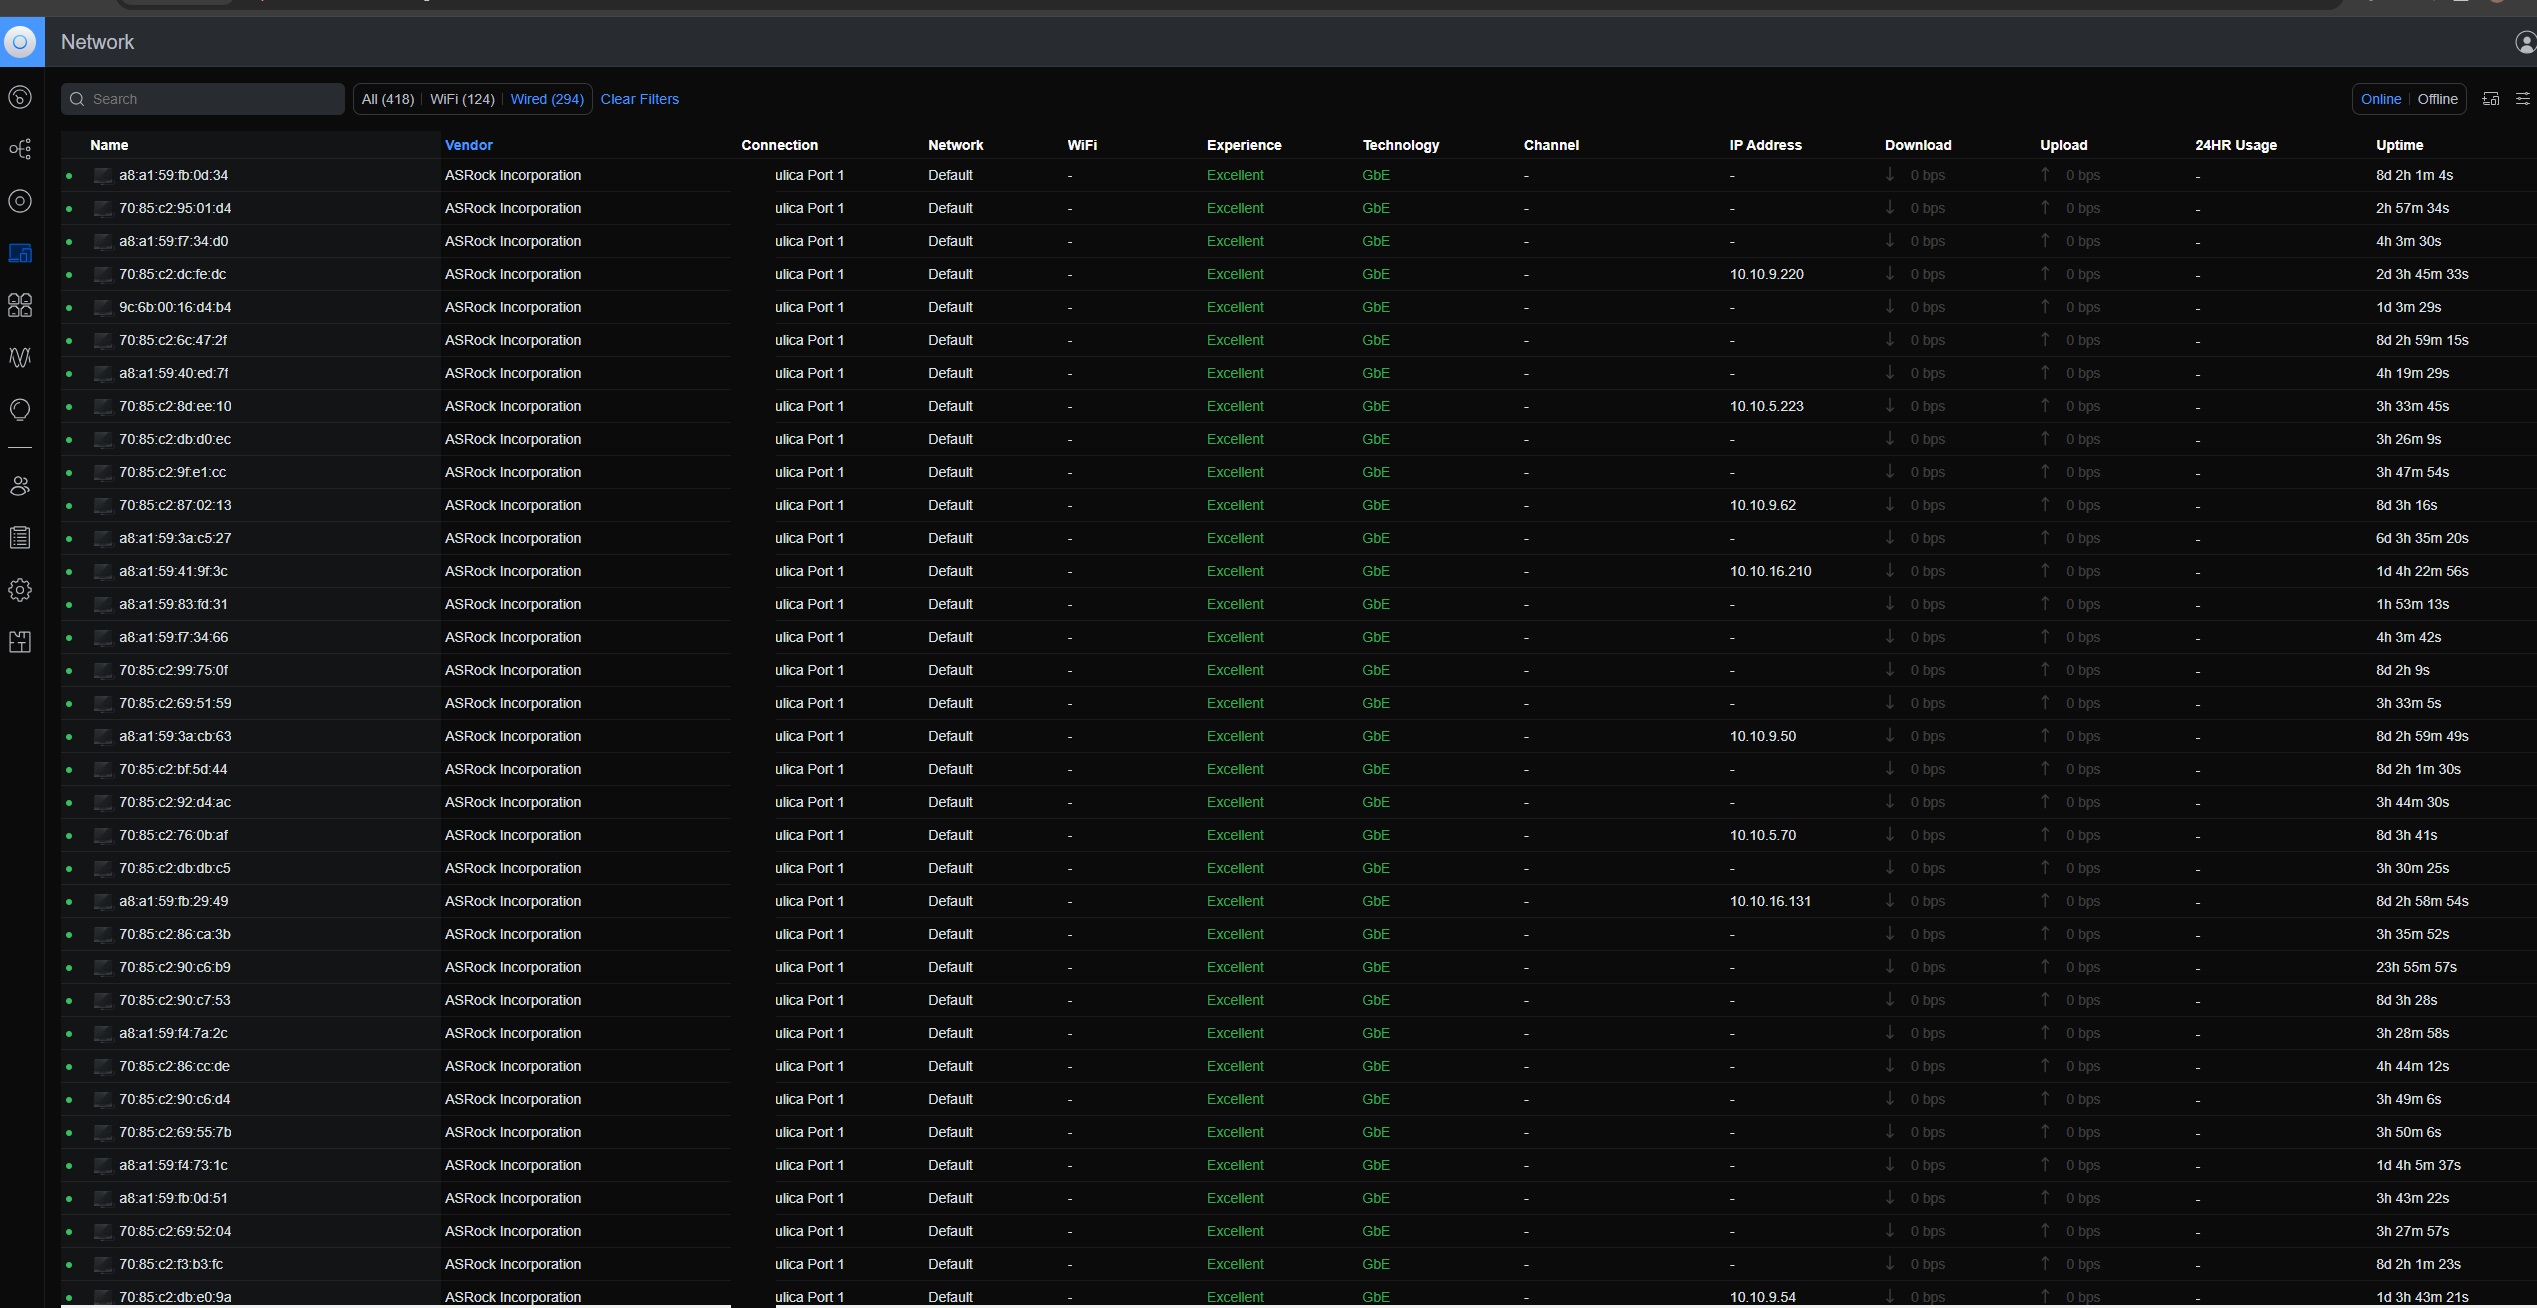Open client a8:a1:59:3a:cb:63
Viewport: 2537px width, 1308px height.
(x=175, y=736)
